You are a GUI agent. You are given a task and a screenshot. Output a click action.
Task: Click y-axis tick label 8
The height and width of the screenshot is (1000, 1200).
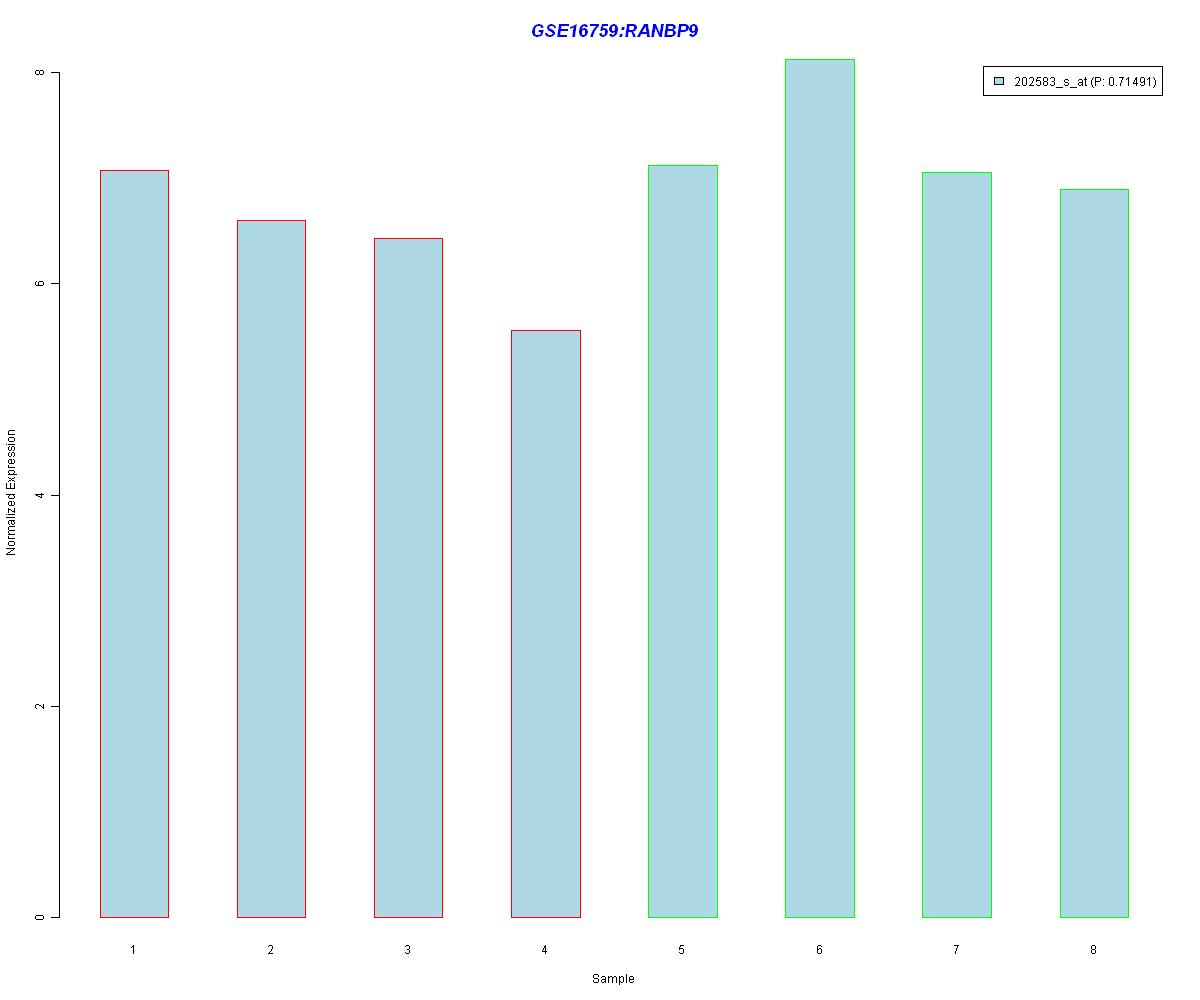pos(39,73)
